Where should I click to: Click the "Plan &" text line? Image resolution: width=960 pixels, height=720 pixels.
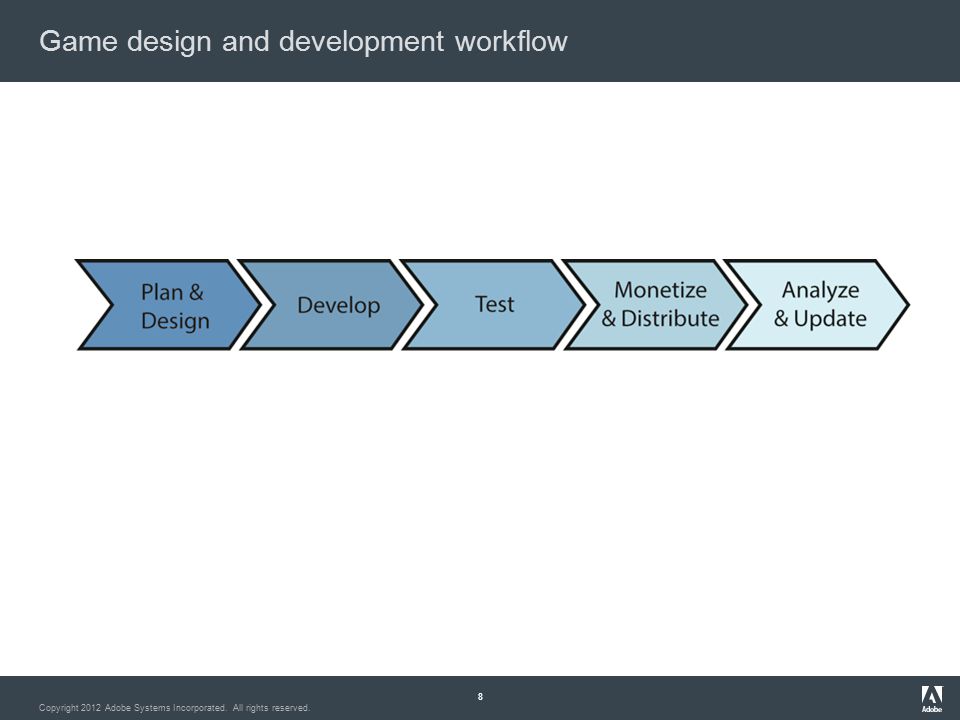172,292
